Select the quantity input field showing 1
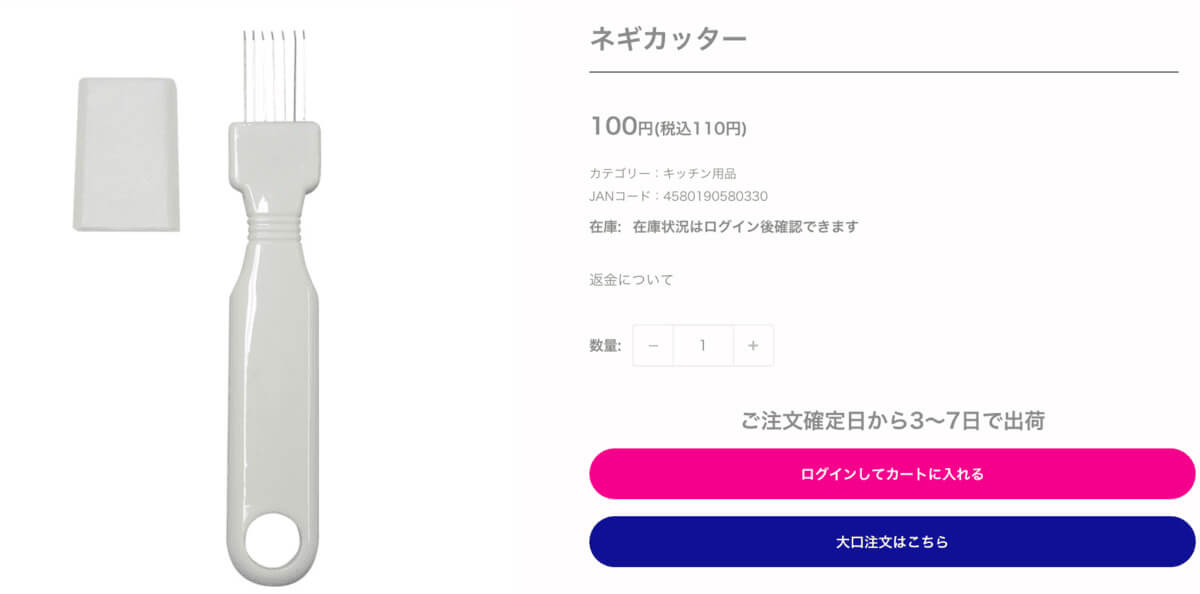Screen dimensions: 1200x594 703,345
